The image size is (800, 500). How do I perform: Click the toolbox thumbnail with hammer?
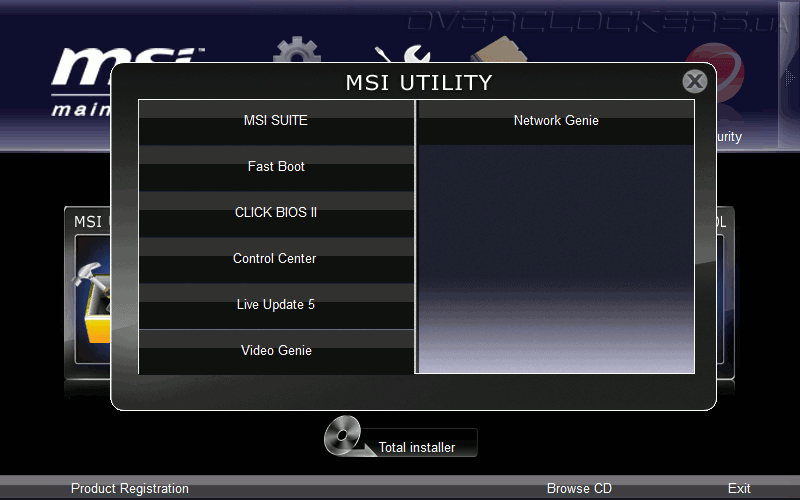click(93, 301)
